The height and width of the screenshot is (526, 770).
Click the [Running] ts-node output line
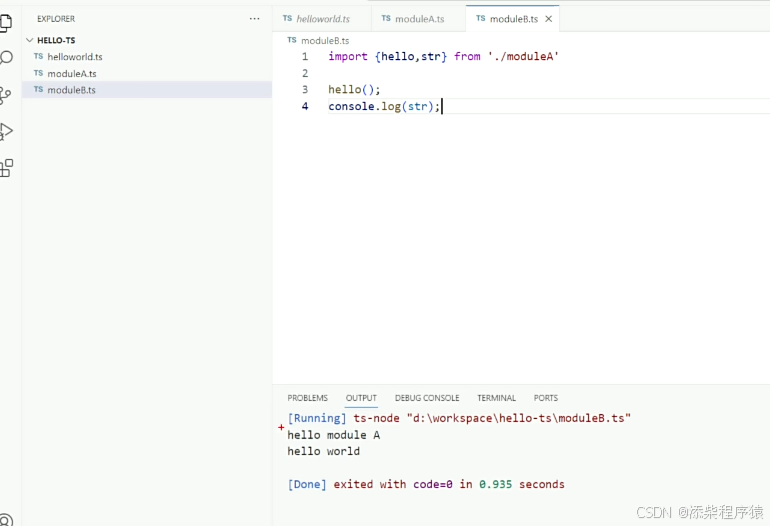click(459, 418)
